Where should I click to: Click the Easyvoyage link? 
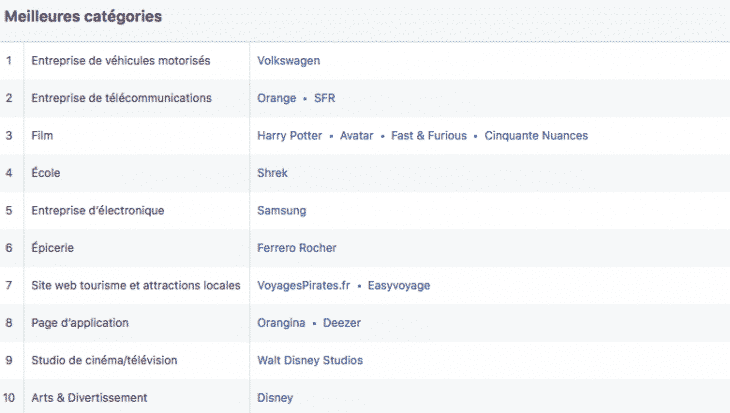(x=399, y=286)
